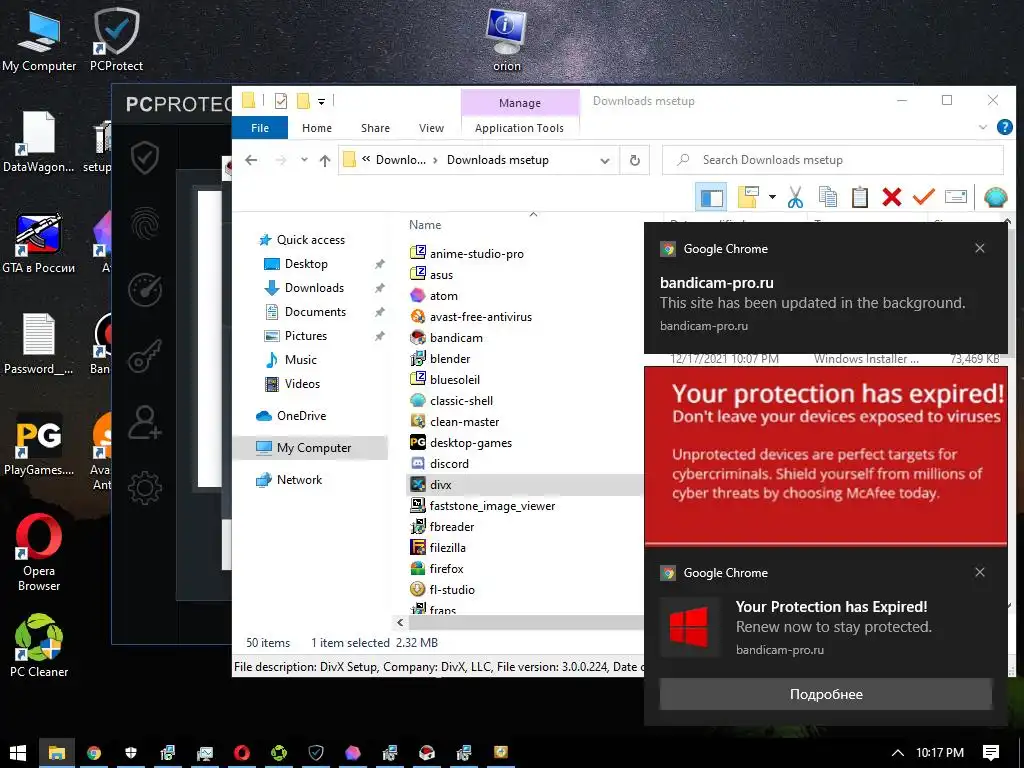Toggle the navigation pane Classic Shell button
This screenshot has height=768, width=1024.
click(x=711, y=197)
